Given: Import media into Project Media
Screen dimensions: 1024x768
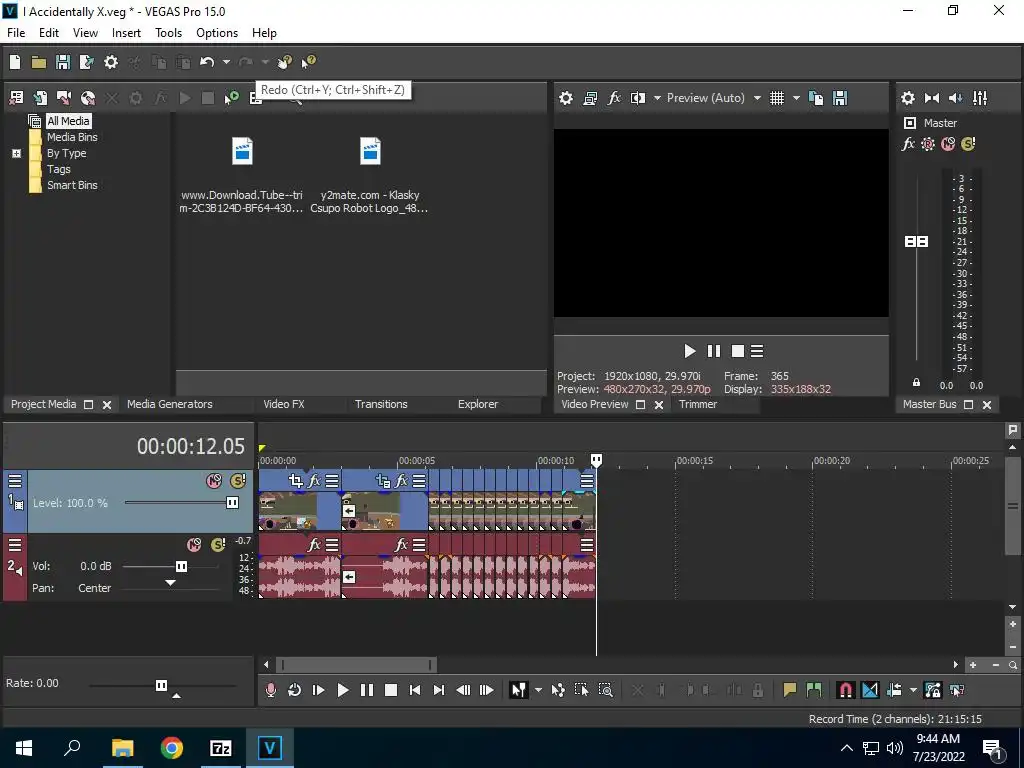Looking at the screenshot, I should [40, 98].
